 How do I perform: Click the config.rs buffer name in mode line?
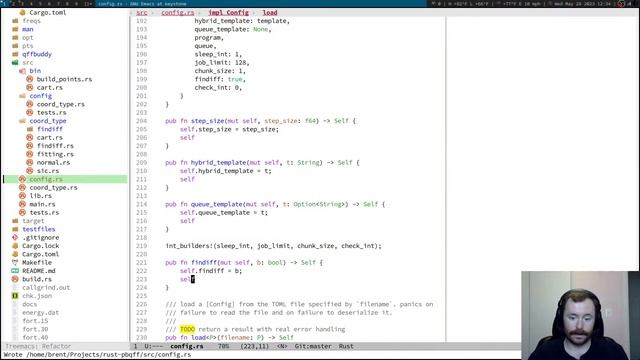pyautogui.click(x=187, y=346)
